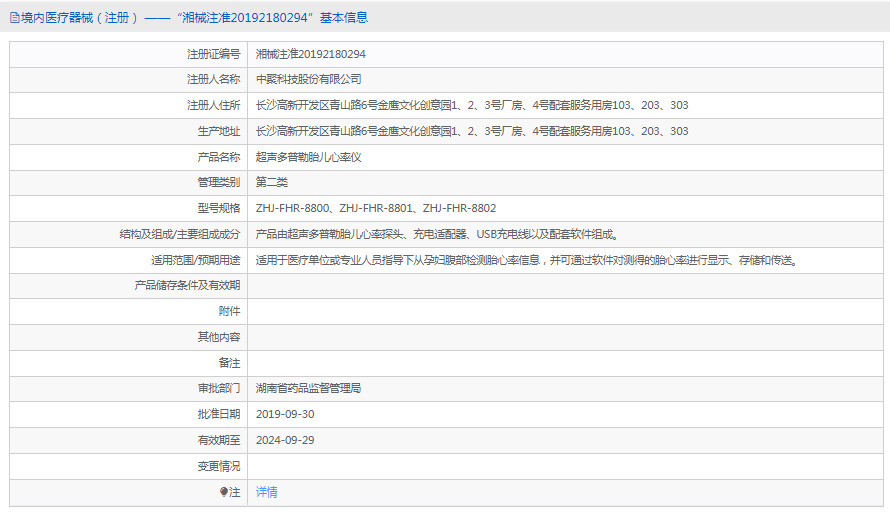Click the 产品名称 label
The width and height of the screenshot is (890, 514).
219,157
